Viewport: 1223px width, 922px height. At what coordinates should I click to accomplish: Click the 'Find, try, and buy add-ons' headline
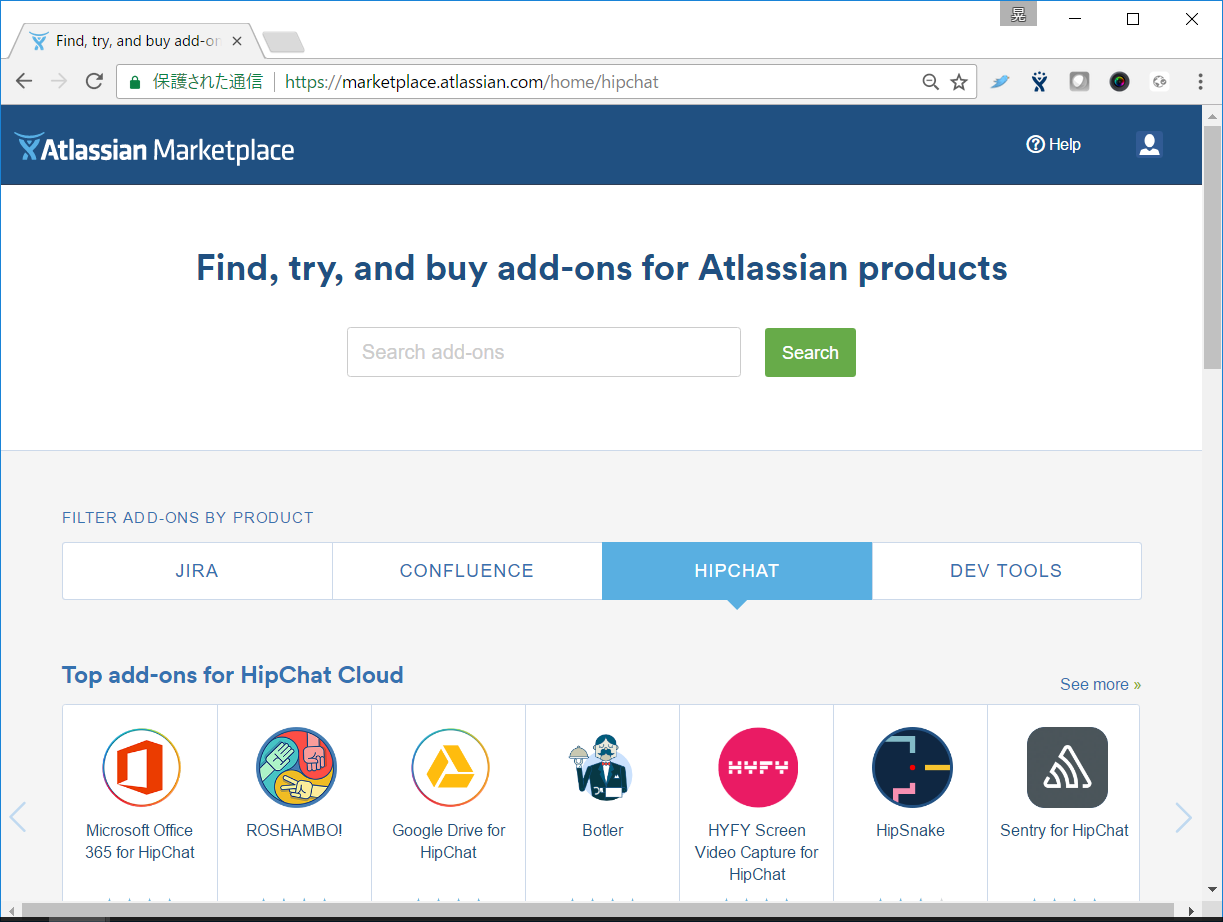(602, 268)
